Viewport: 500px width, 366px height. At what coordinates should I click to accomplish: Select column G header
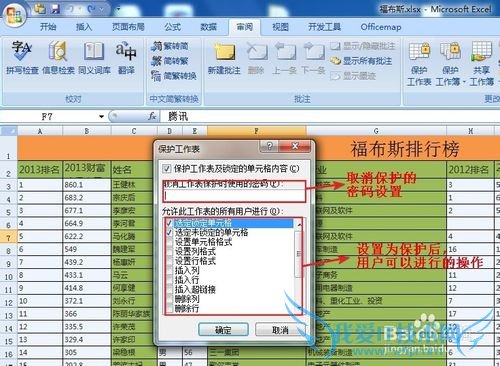tap(376, 131)
